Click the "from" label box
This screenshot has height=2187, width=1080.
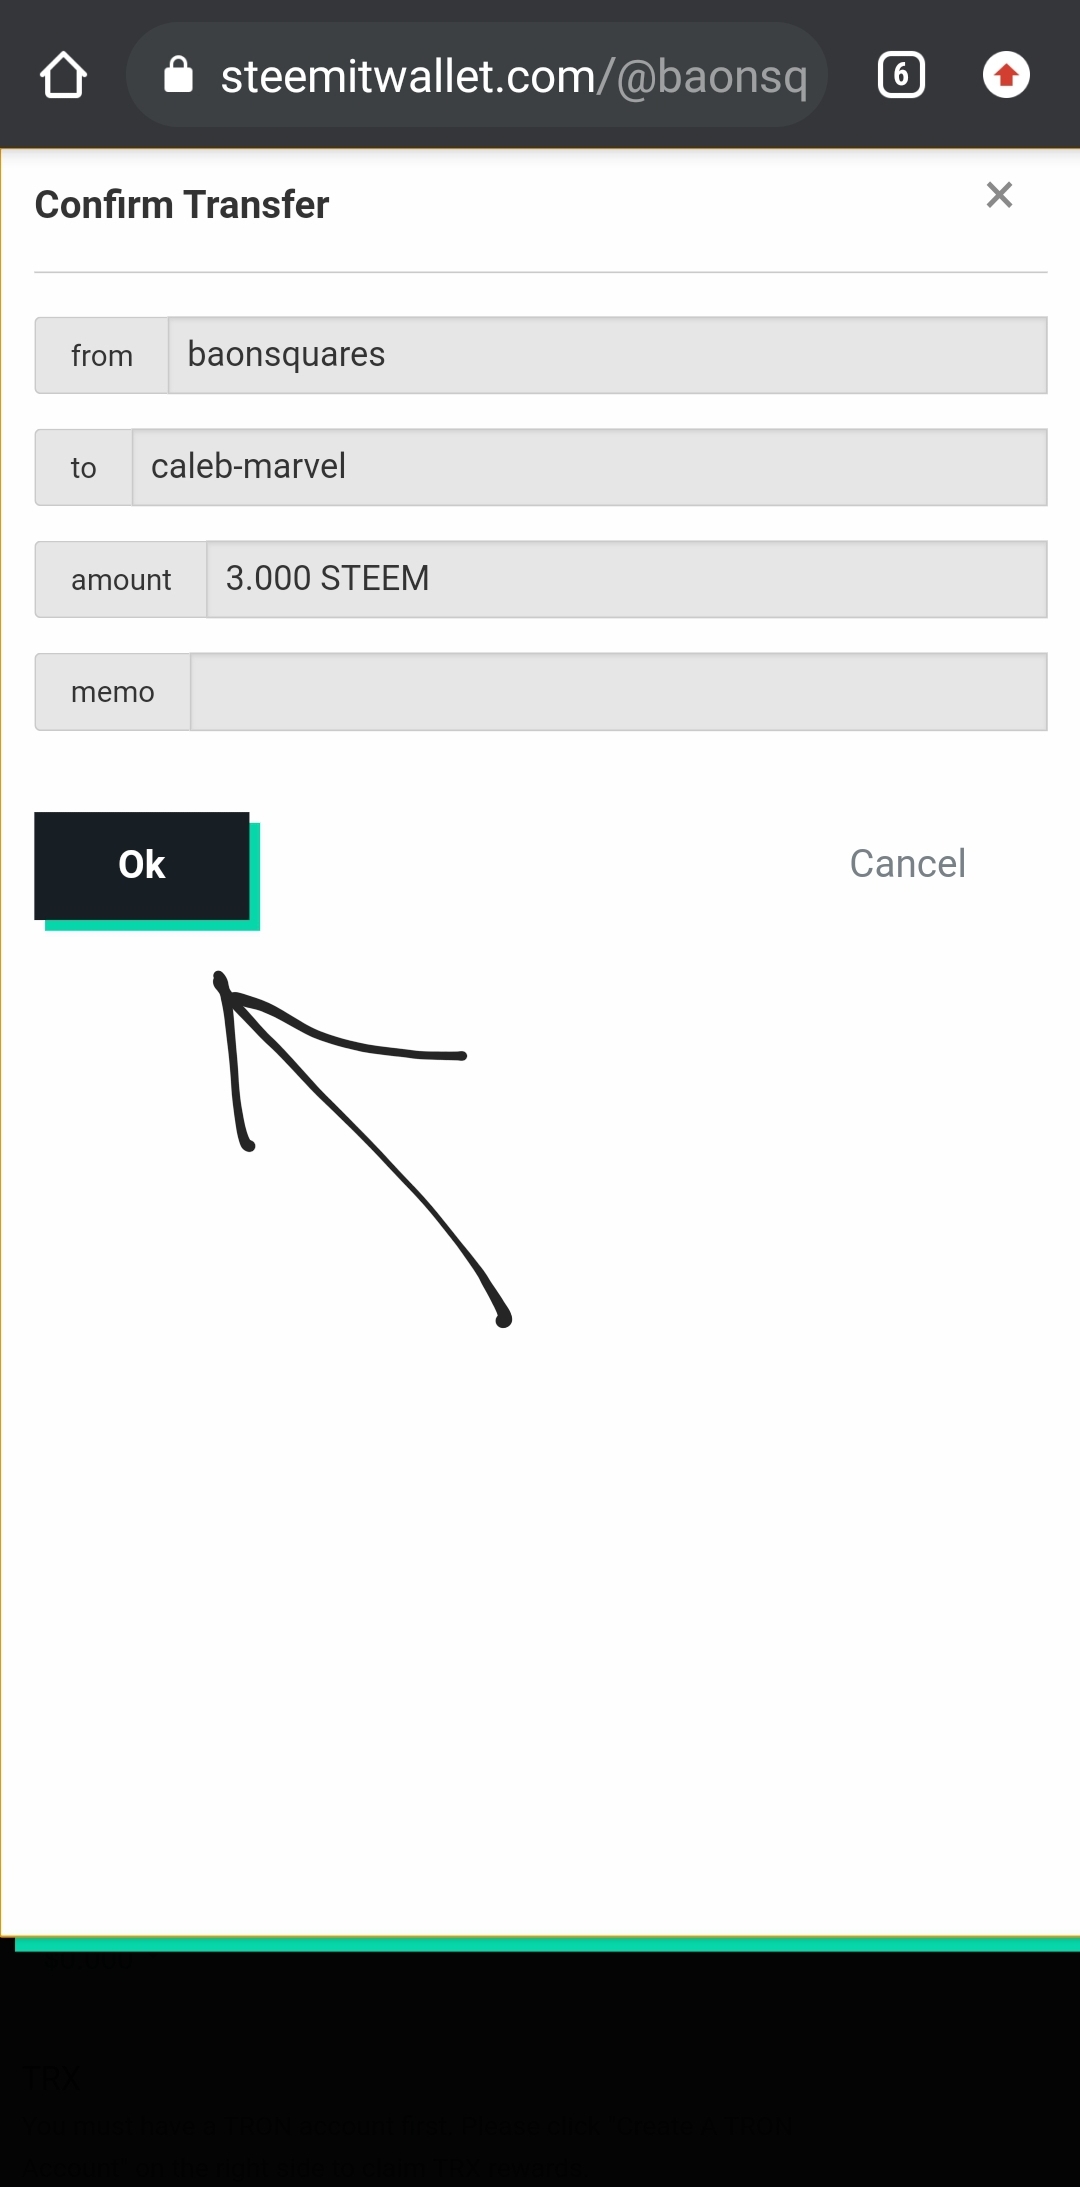pos(102,355)
